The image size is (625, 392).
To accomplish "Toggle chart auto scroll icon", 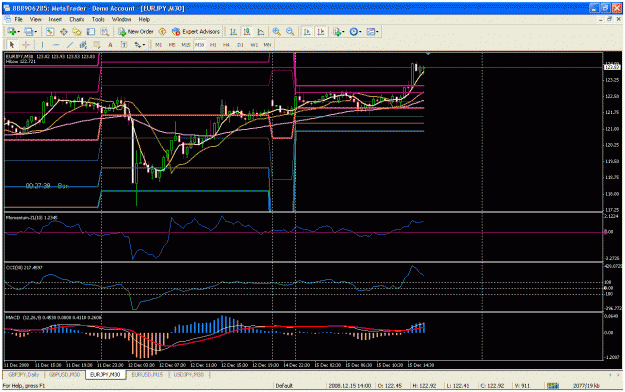I will pos(307,32).
